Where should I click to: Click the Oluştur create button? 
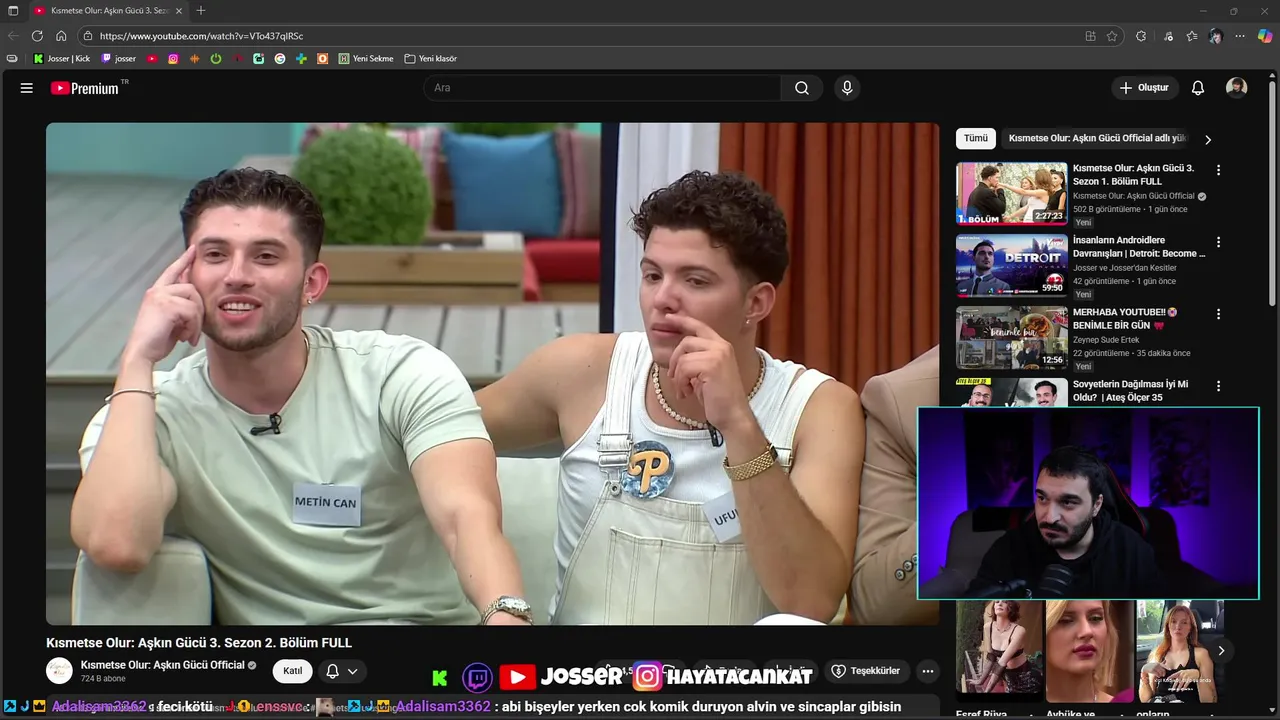tap(1144, 88)
